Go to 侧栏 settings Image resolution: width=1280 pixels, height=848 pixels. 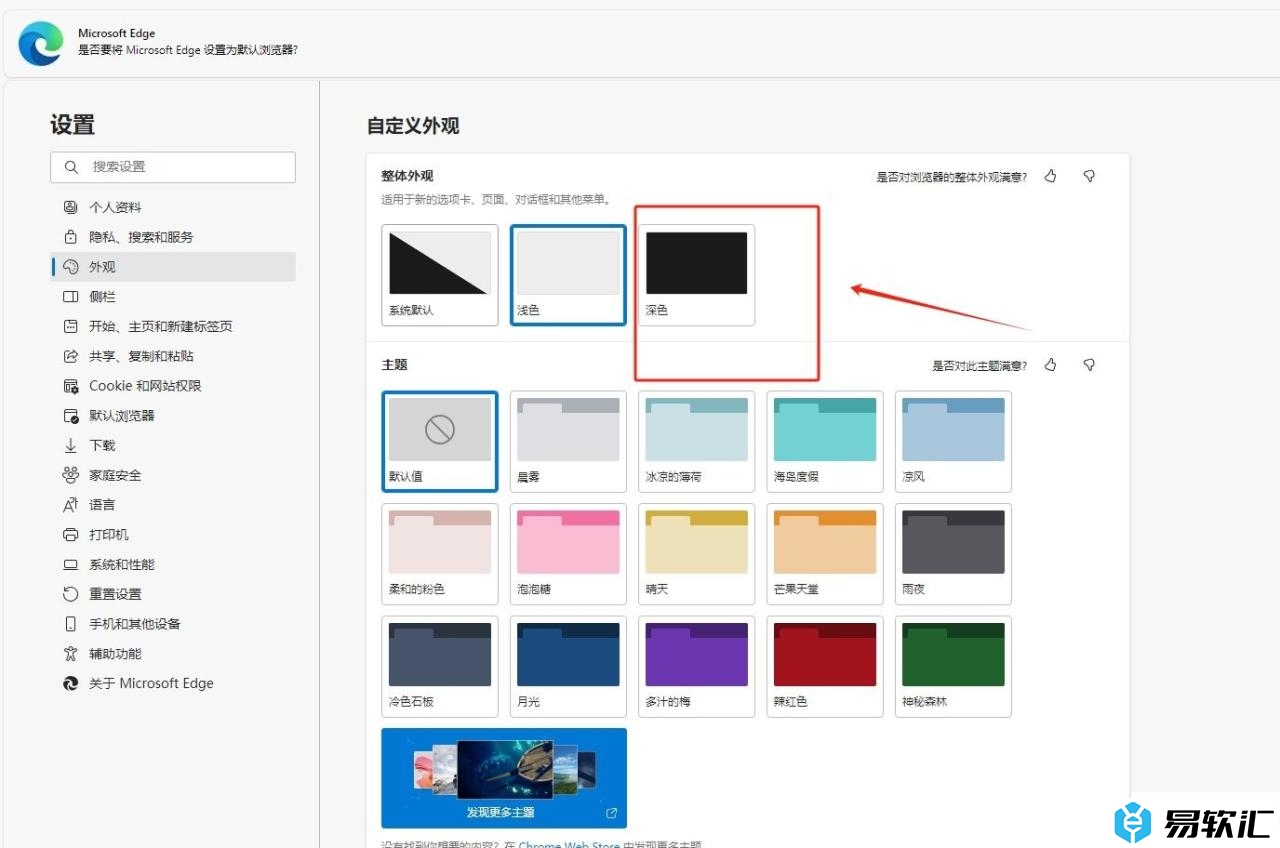pyautogui.click(x=172, y=297)
